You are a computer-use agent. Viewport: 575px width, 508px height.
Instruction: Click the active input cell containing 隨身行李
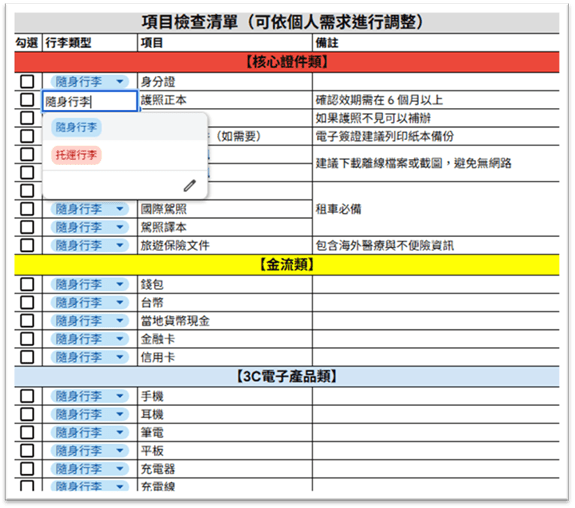coord(90,101)
